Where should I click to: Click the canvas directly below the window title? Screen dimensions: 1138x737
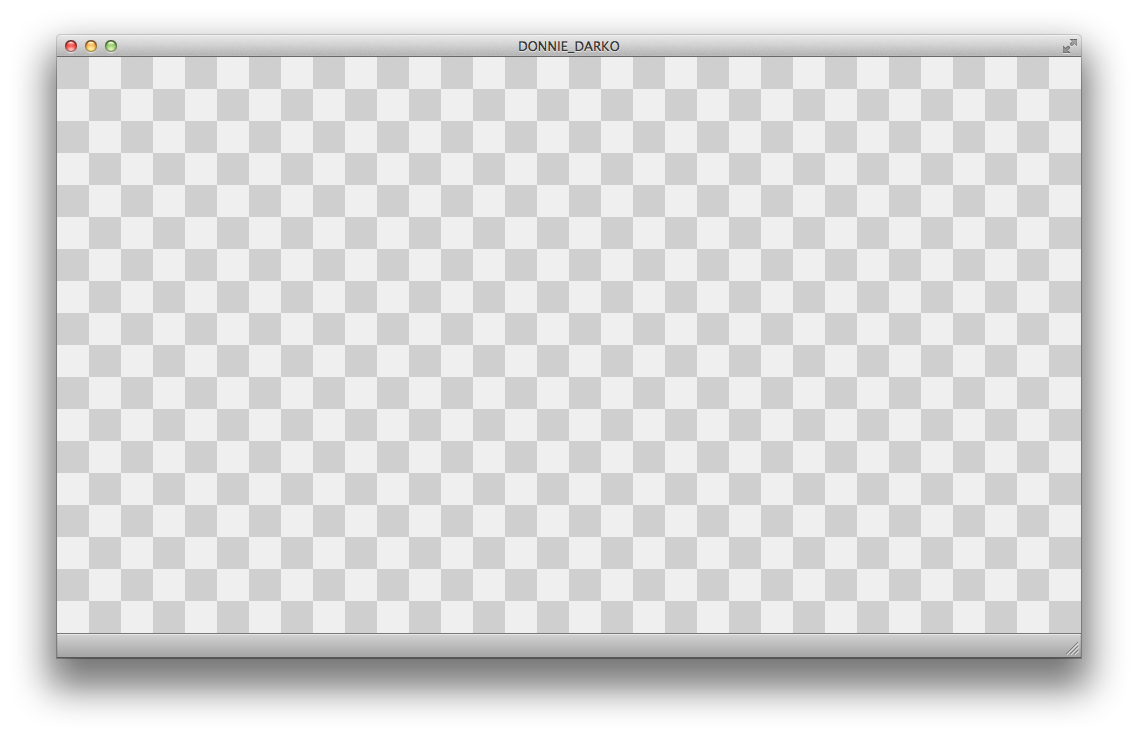tap(568, 72)
